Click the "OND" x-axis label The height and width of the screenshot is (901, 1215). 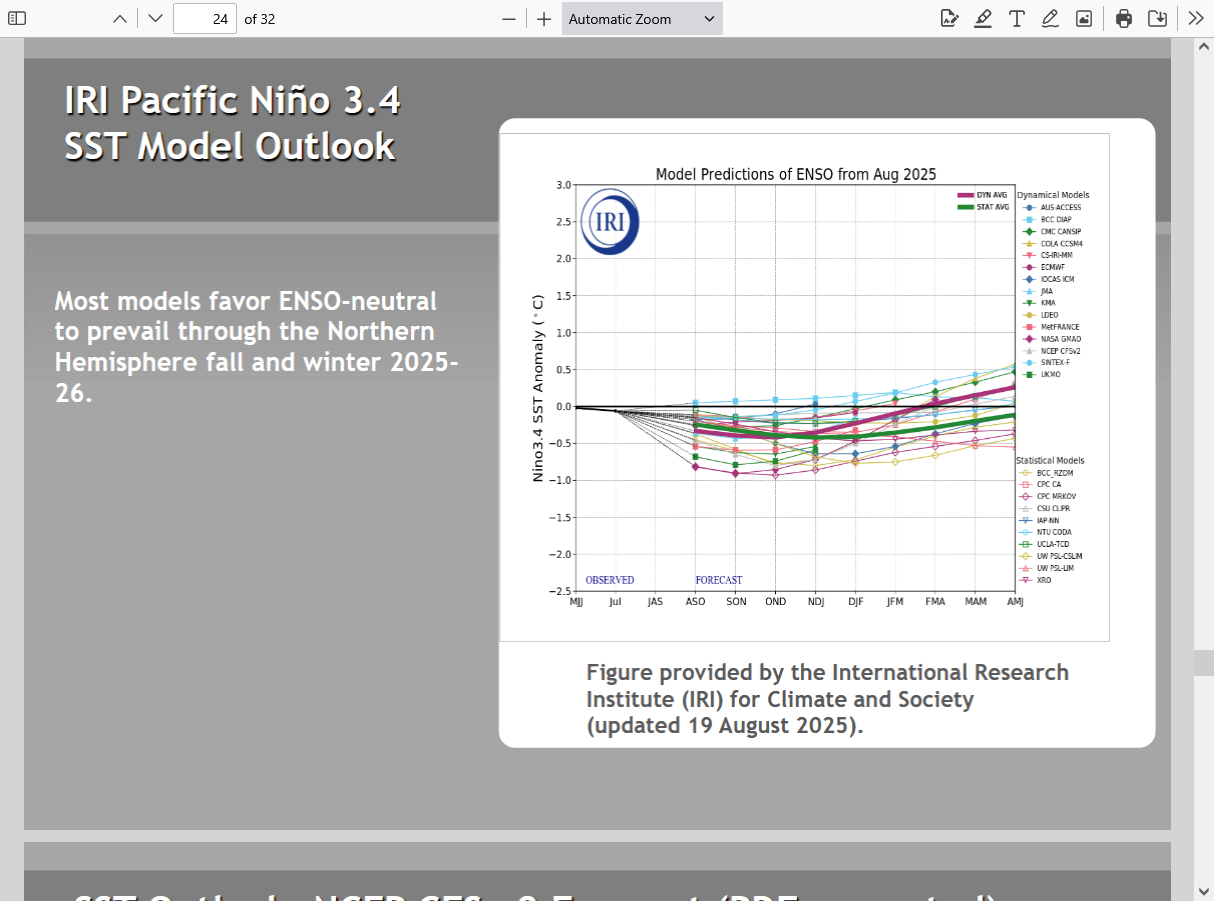point(776,602)
